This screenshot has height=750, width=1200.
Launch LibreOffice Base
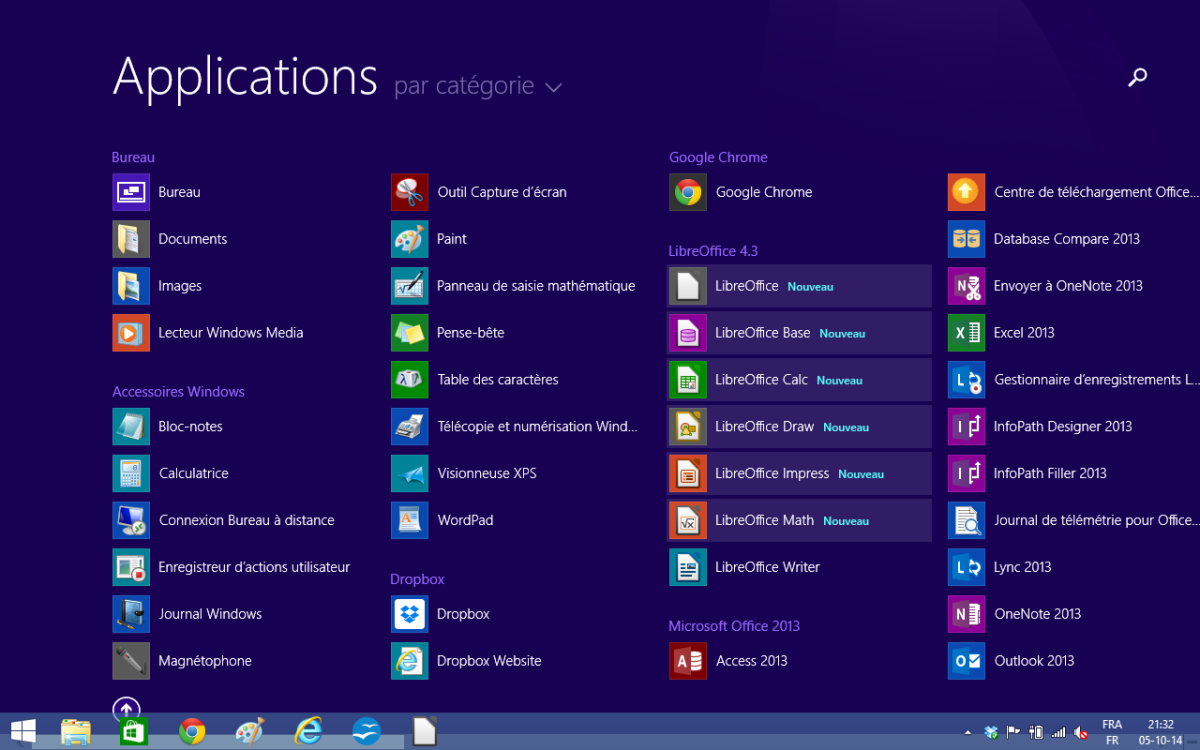[800, 333]
